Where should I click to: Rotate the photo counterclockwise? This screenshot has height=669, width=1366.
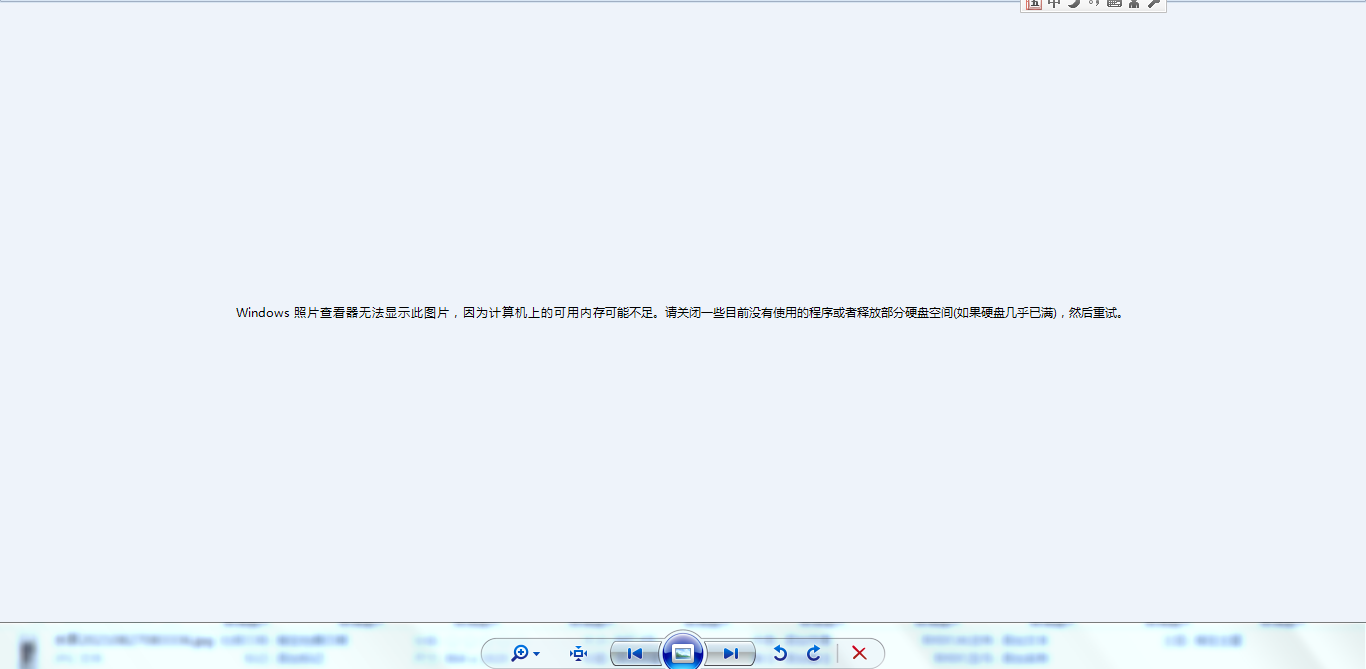click(x=781, y=653)
